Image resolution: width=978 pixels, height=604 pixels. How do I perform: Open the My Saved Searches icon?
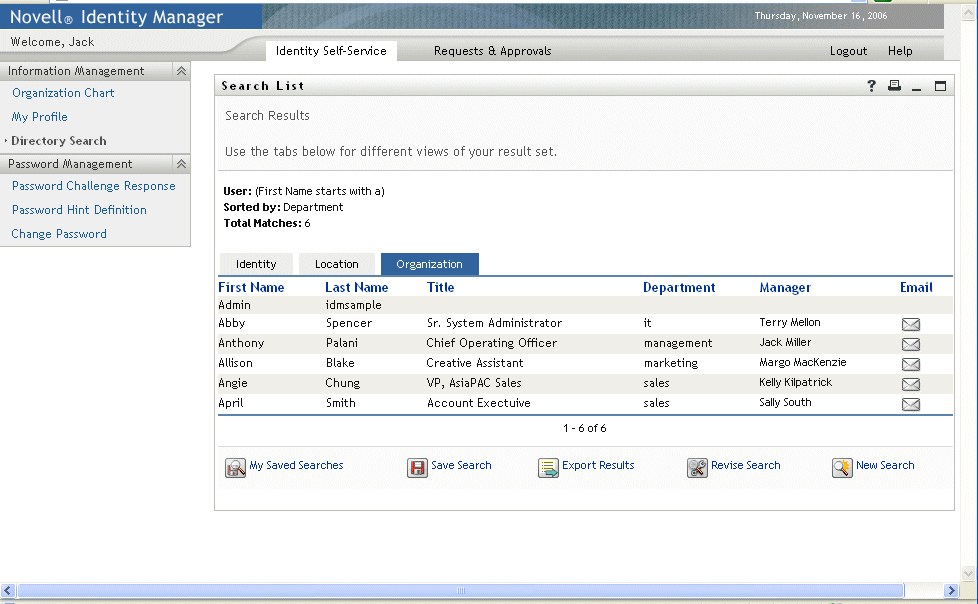pos(235,467)
